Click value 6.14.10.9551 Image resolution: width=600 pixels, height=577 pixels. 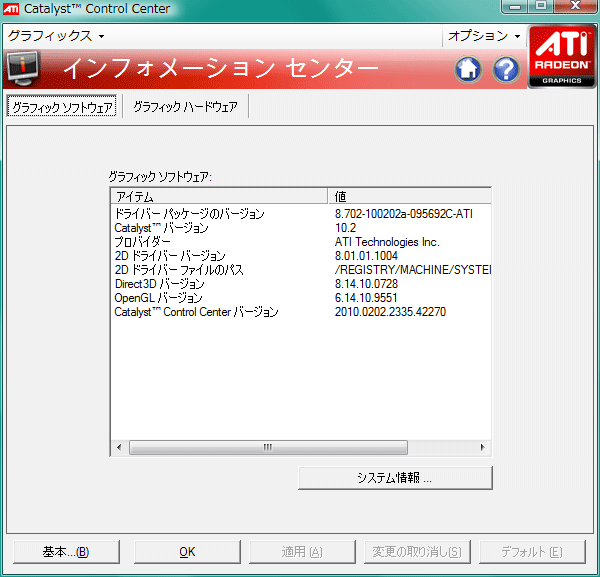[x=366, y=298]
